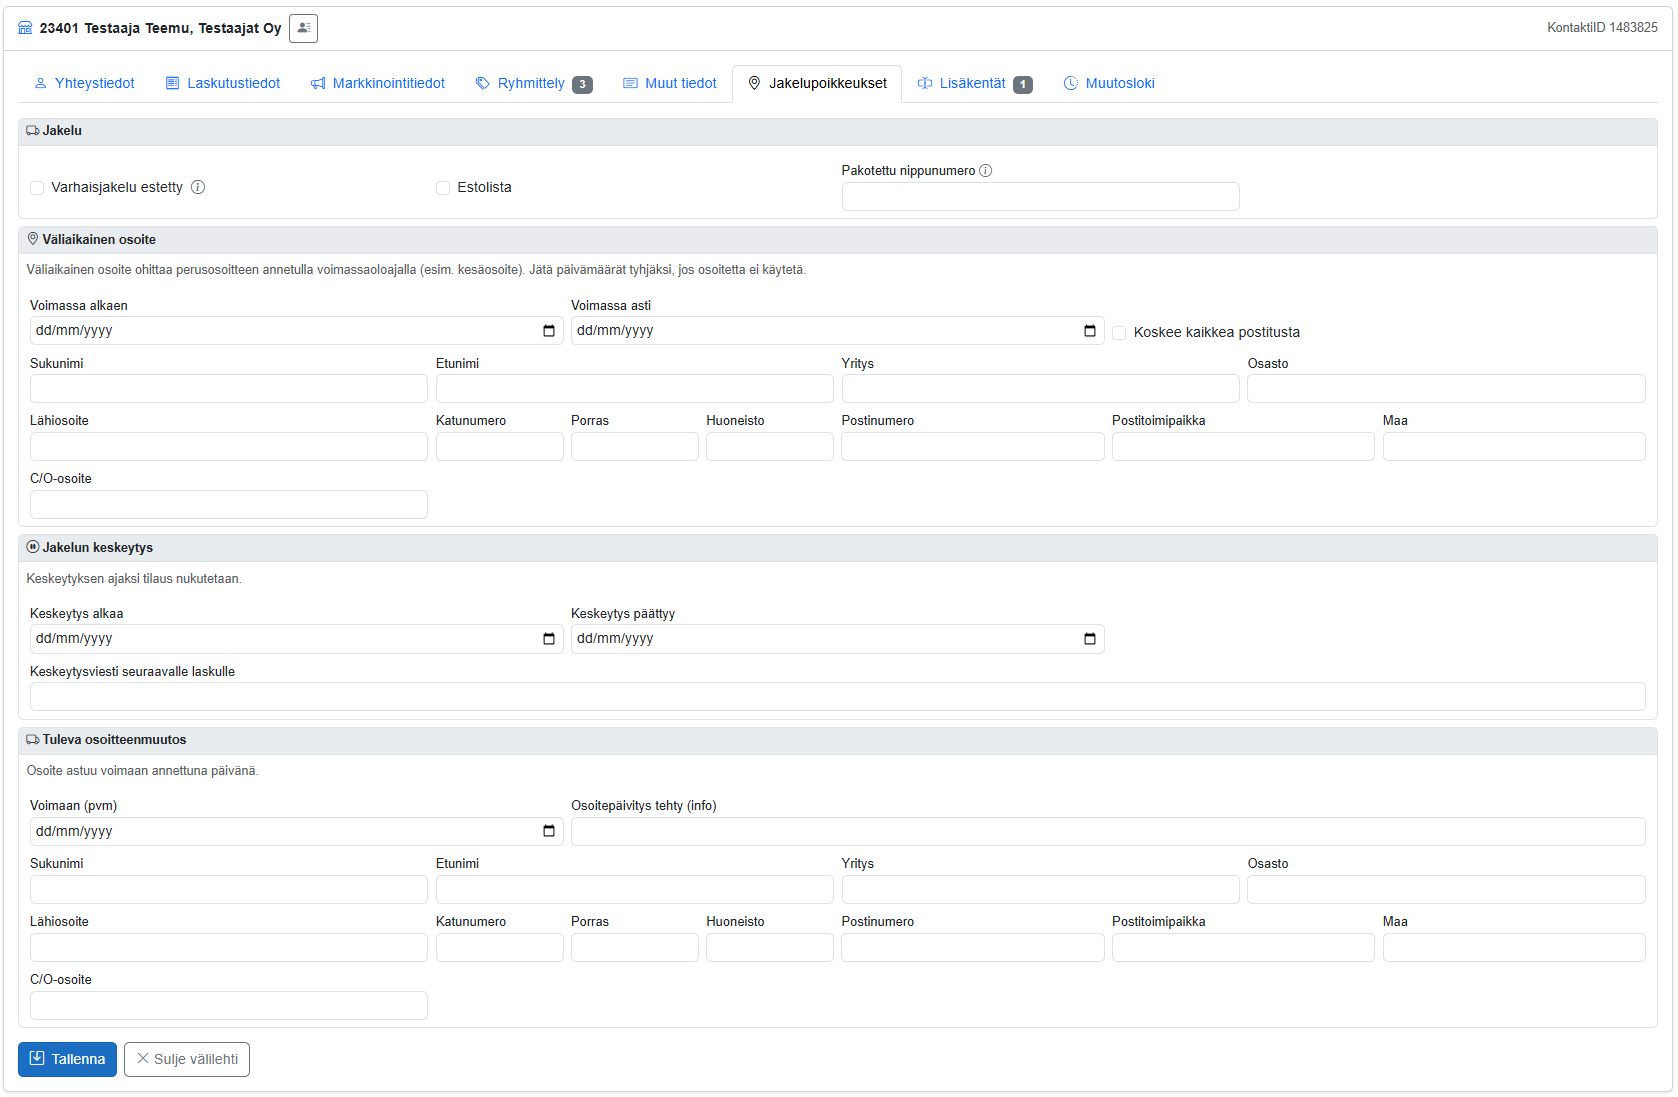Viewport: 1678px width, 1097px height.
Task: Focus the Osoitepäivitys tehty (info) field
Action: [x=1108, y=831]
